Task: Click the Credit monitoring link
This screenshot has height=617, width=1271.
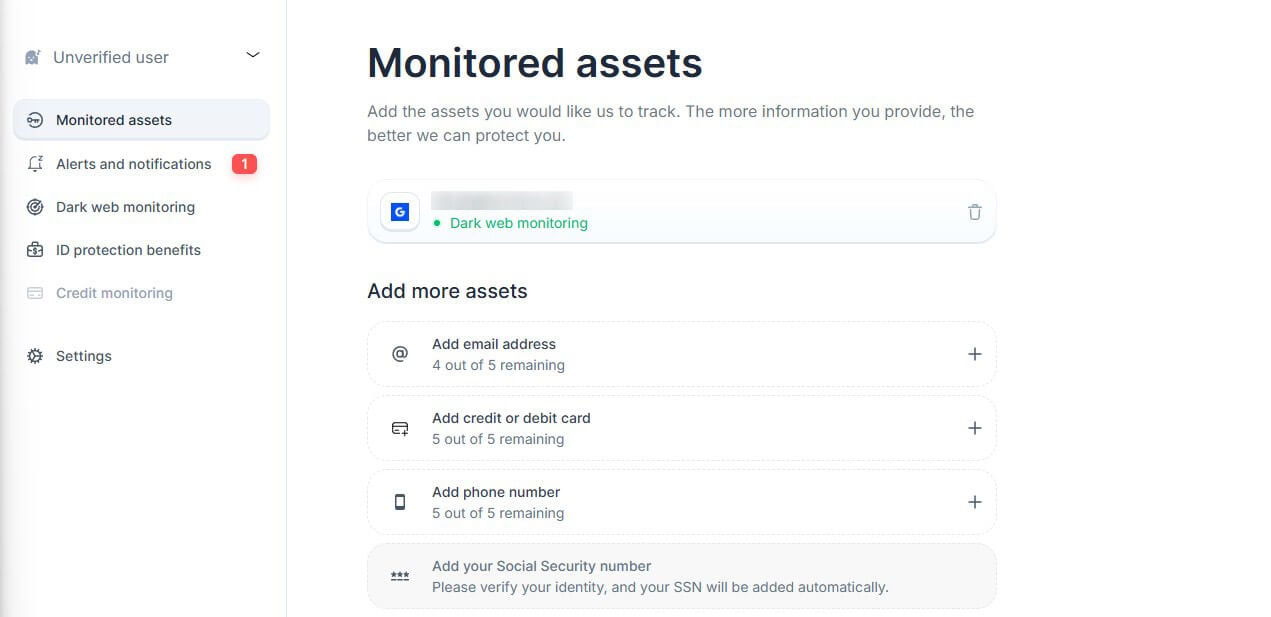Action: click(114, 292)
